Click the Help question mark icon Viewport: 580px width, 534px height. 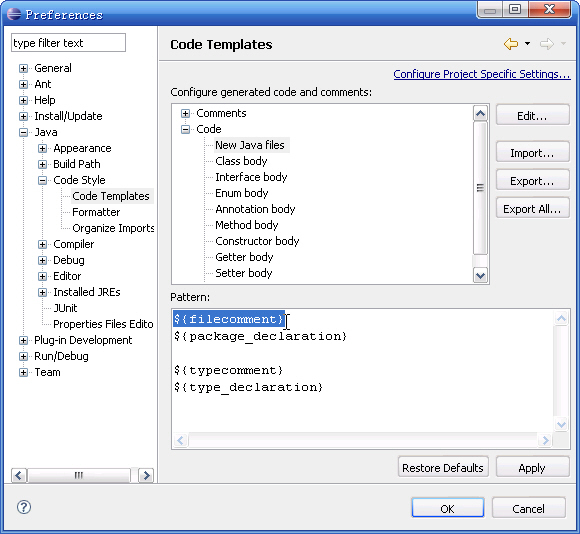point(24,507)
